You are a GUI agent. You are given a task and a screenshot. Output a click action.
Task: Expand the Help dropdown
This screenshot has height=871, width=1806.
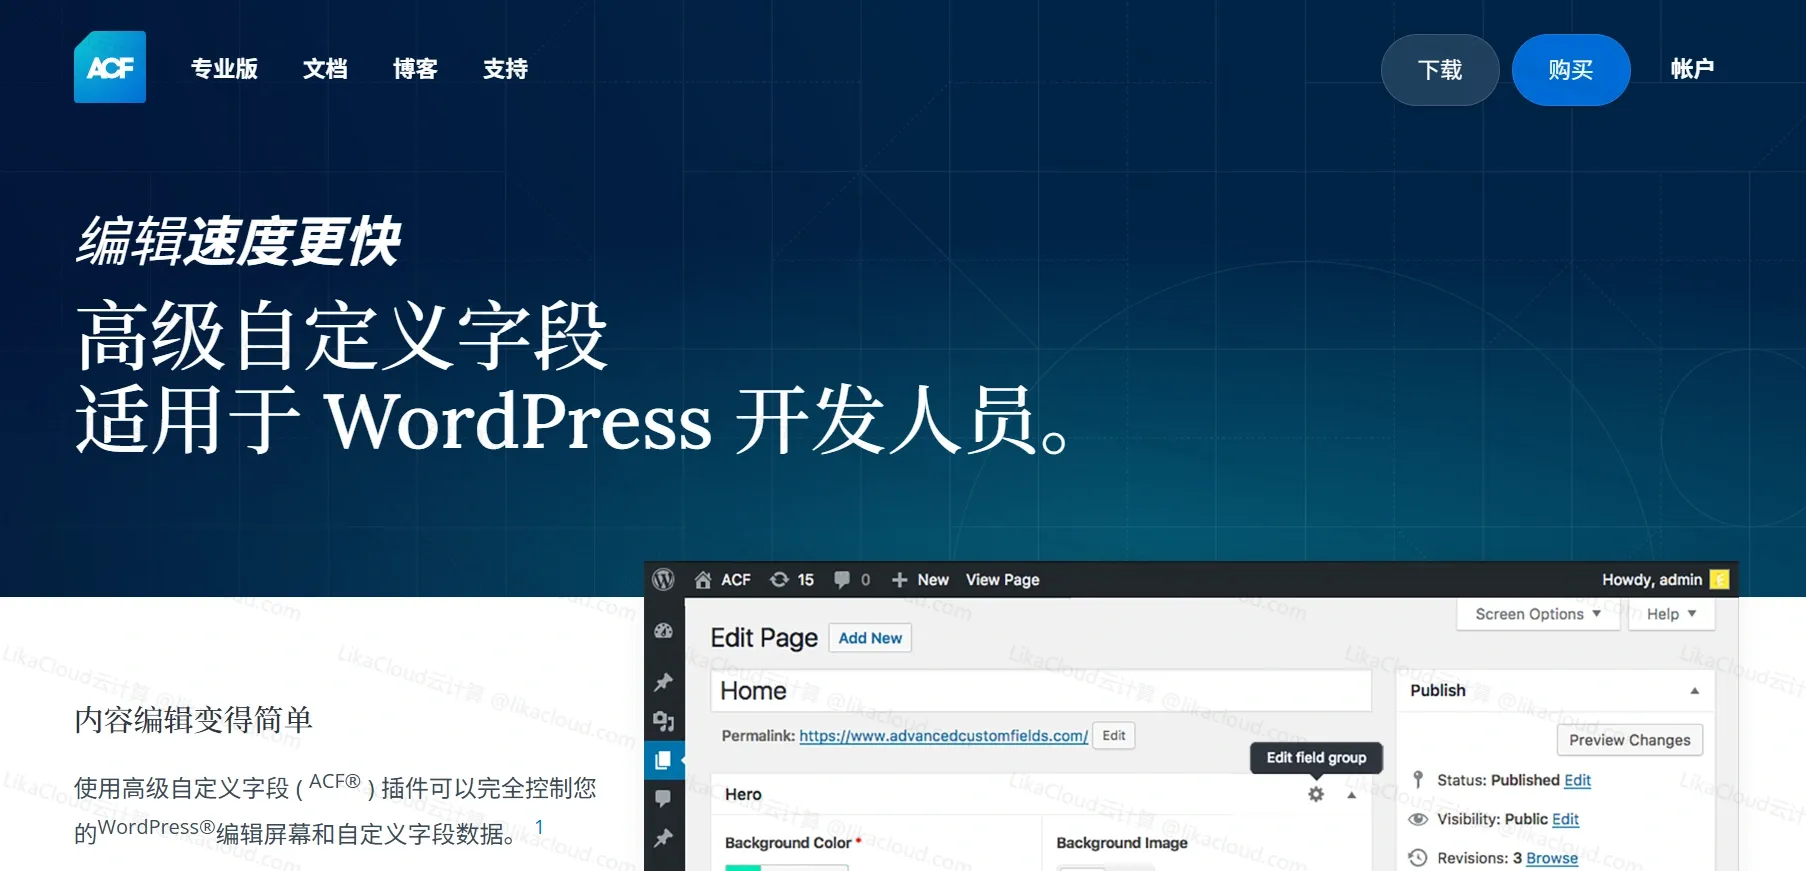coord(1672,614)
